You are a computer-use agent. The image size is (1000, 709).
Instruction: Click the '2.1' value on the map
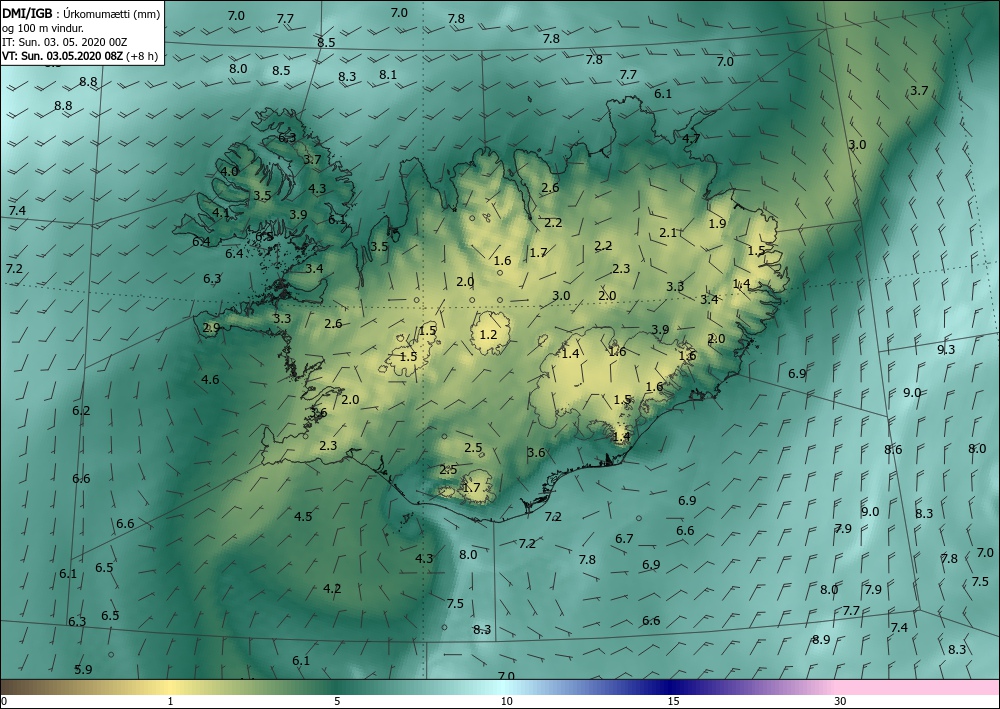tap(668, 233)
